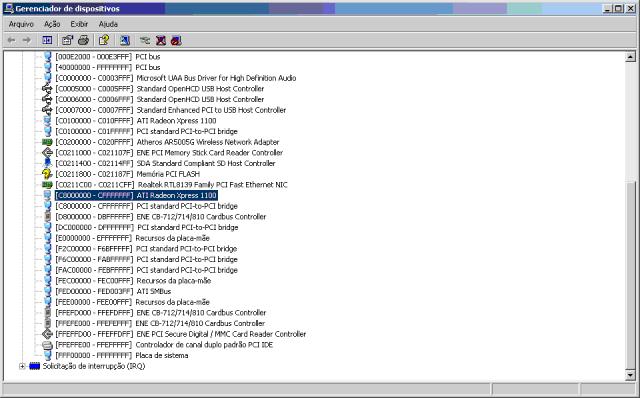This screenshot has width=640, height=398.
Task: Select [FAC00000 - FEBFFFFF] PCI-to-PCI bridge row
Action: pos(146,270)
